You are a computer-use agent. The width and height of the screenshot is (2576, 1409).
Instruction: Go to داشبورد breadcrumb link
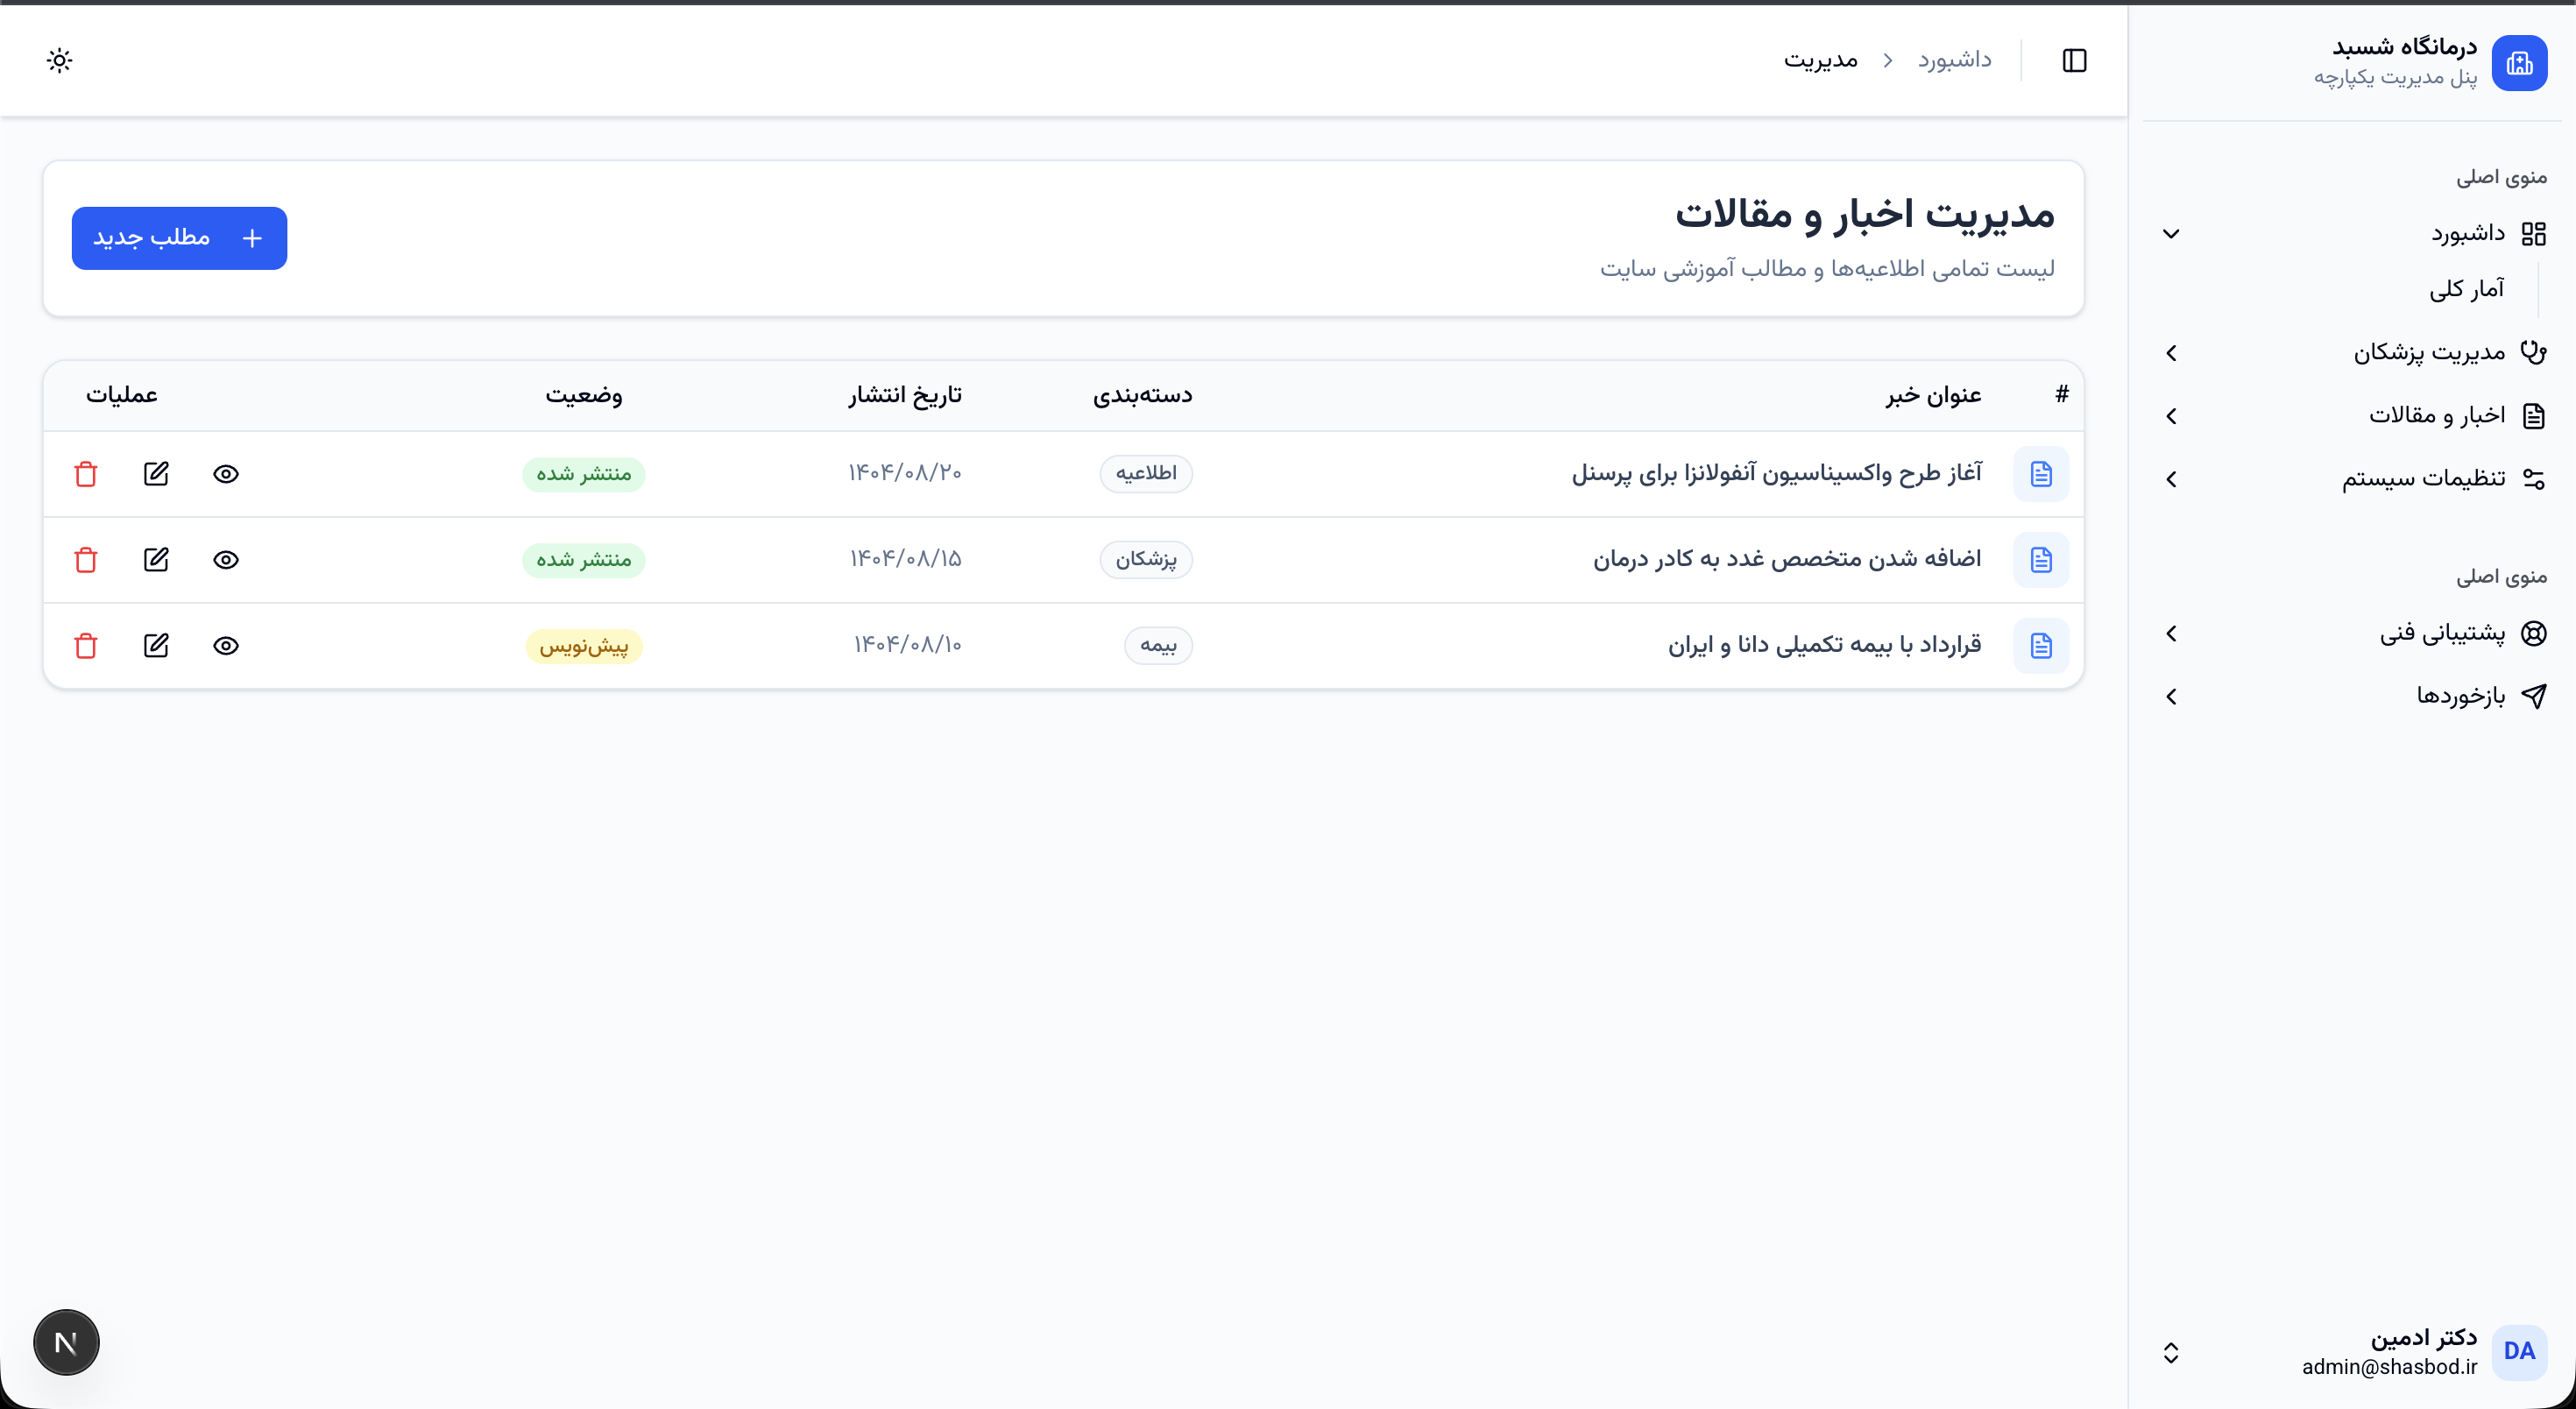click(x=1954, y=60)
